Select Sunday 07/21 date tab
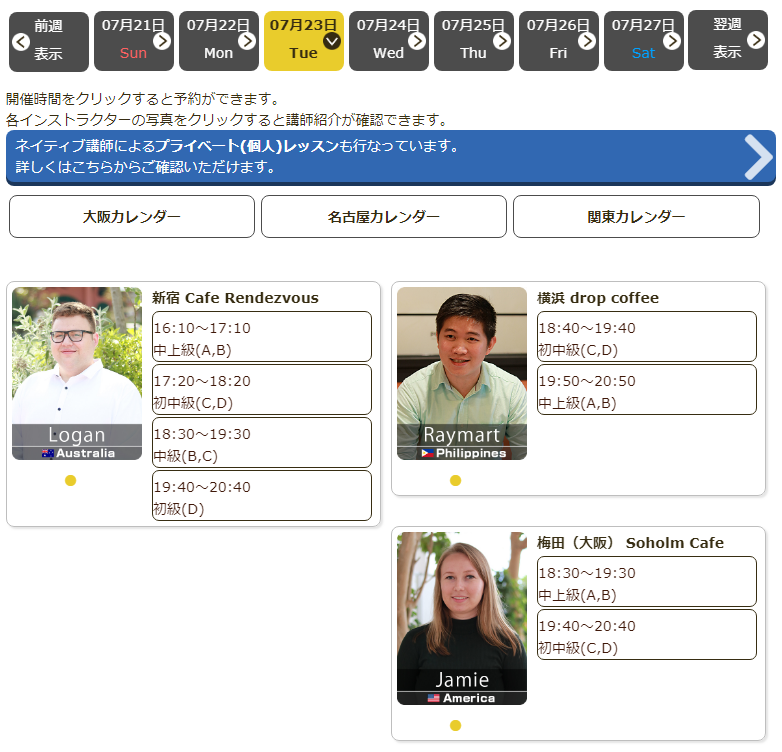This screenshot has height=752, width=782. point(134,41)
